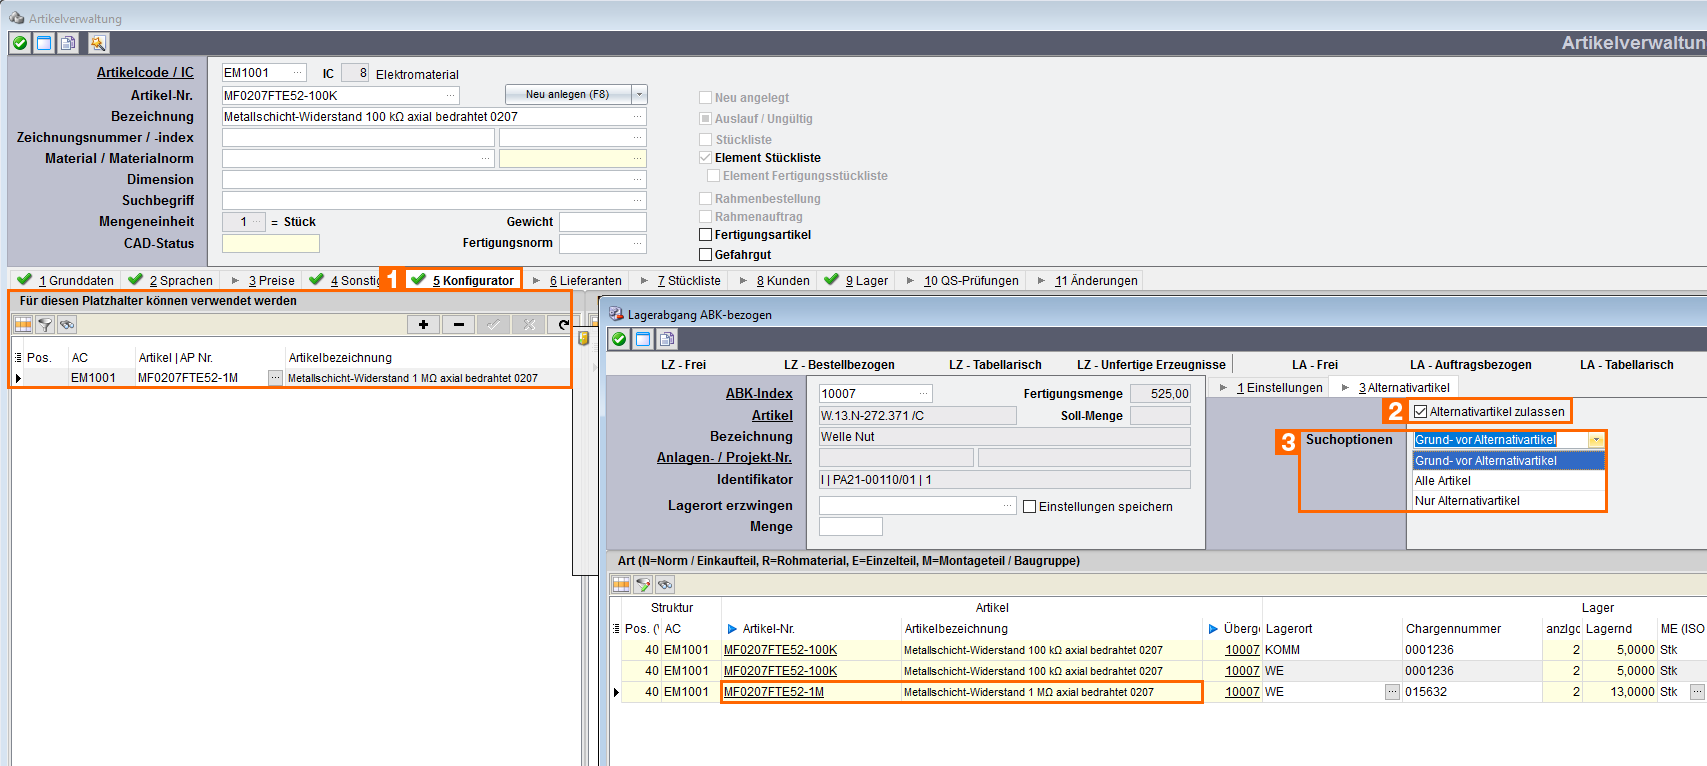Click into Menge input field

tap(850, 527)
